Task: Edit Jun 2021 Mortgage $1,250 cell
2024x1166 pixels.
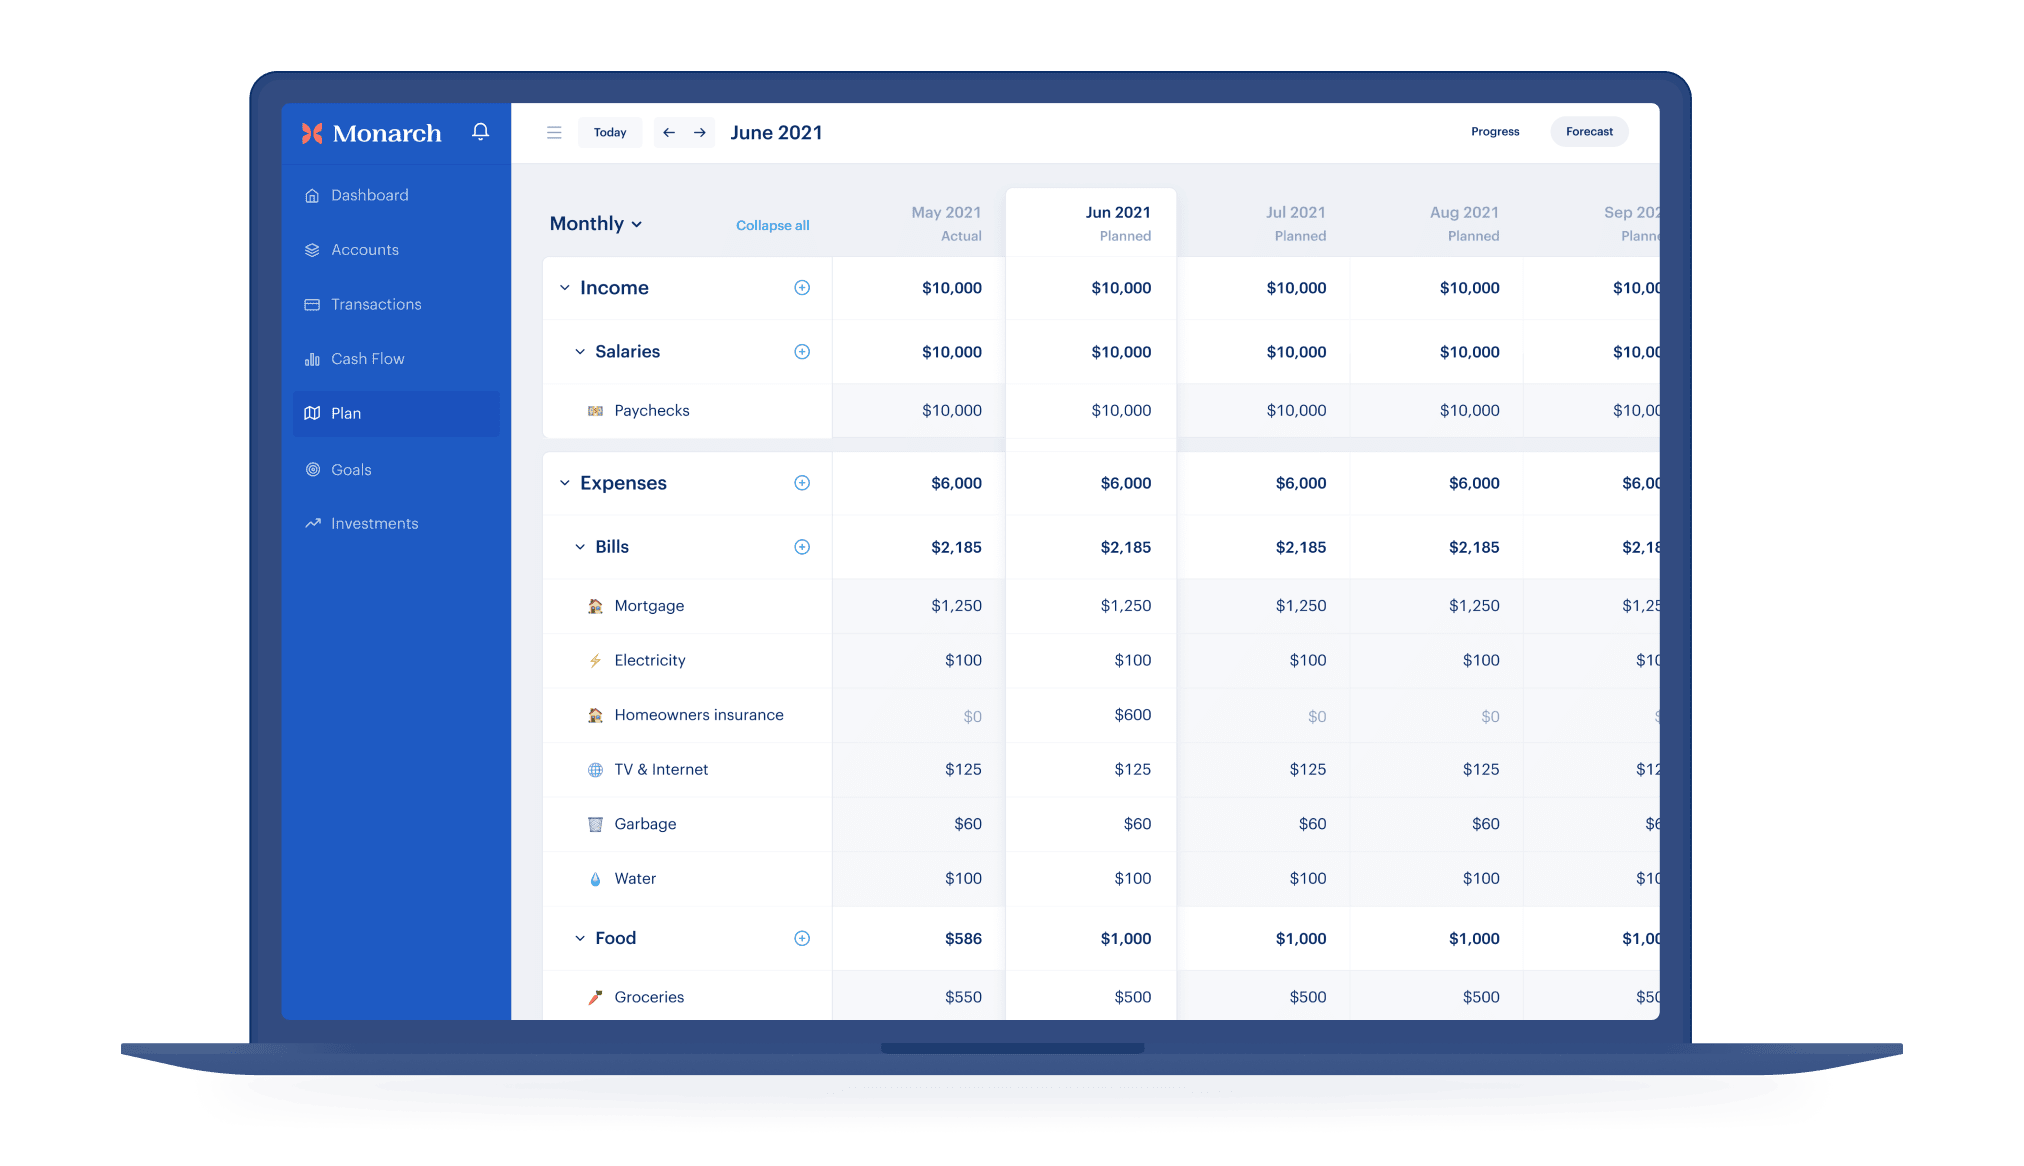Action: click(1090, 606)
